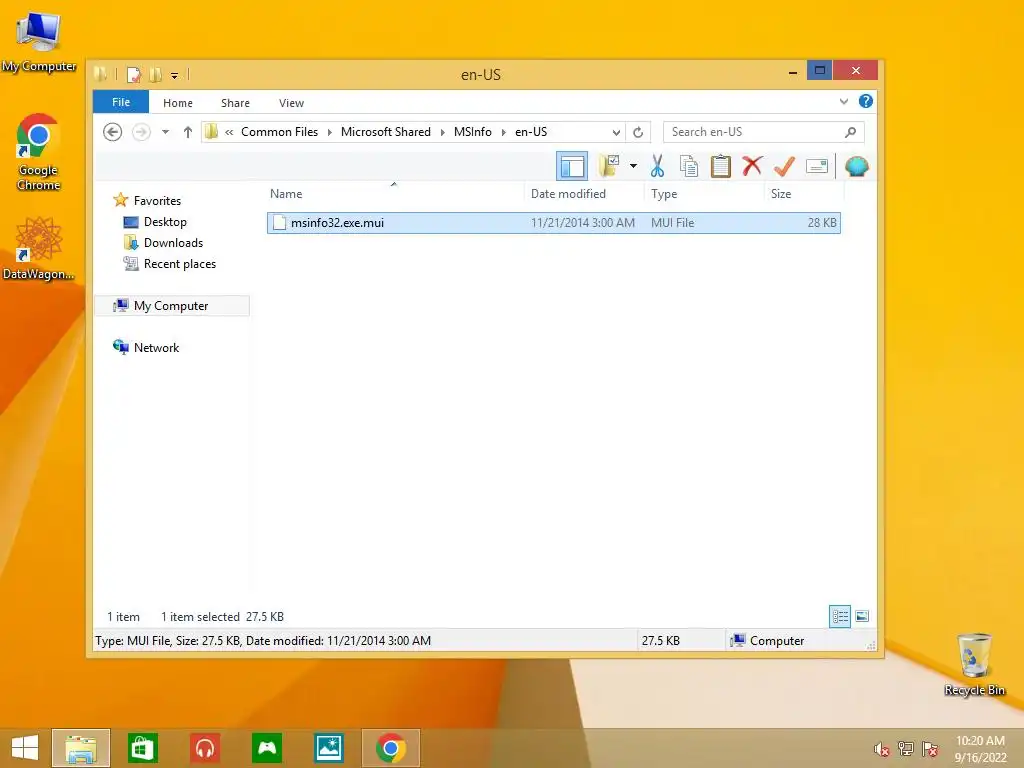Open the recent locations dropdown arrow
The image size is (1024, 768).
point(166,132)
